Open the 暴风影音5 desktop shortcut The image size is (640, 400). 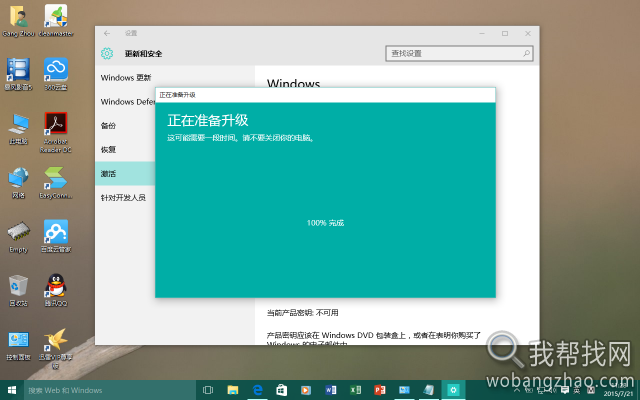click(x=18, y=74)
